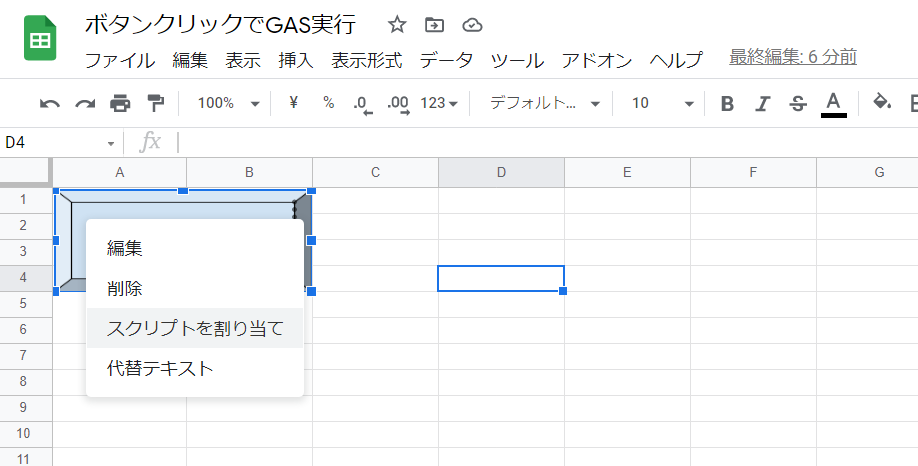Screen dimensions: 918x466
Task: Print the spreadsheet
Action: 120,104
